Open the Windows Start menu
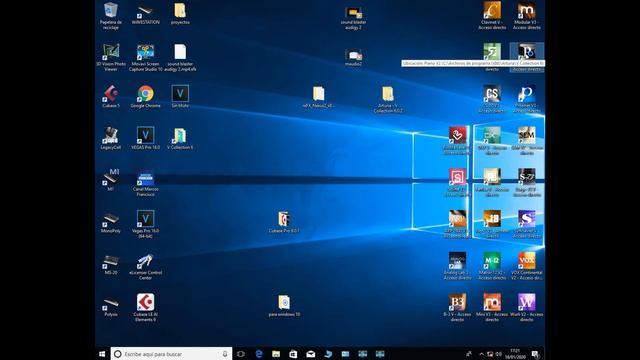640x360 pixels. pyautogui.click(x=102, y=354)
